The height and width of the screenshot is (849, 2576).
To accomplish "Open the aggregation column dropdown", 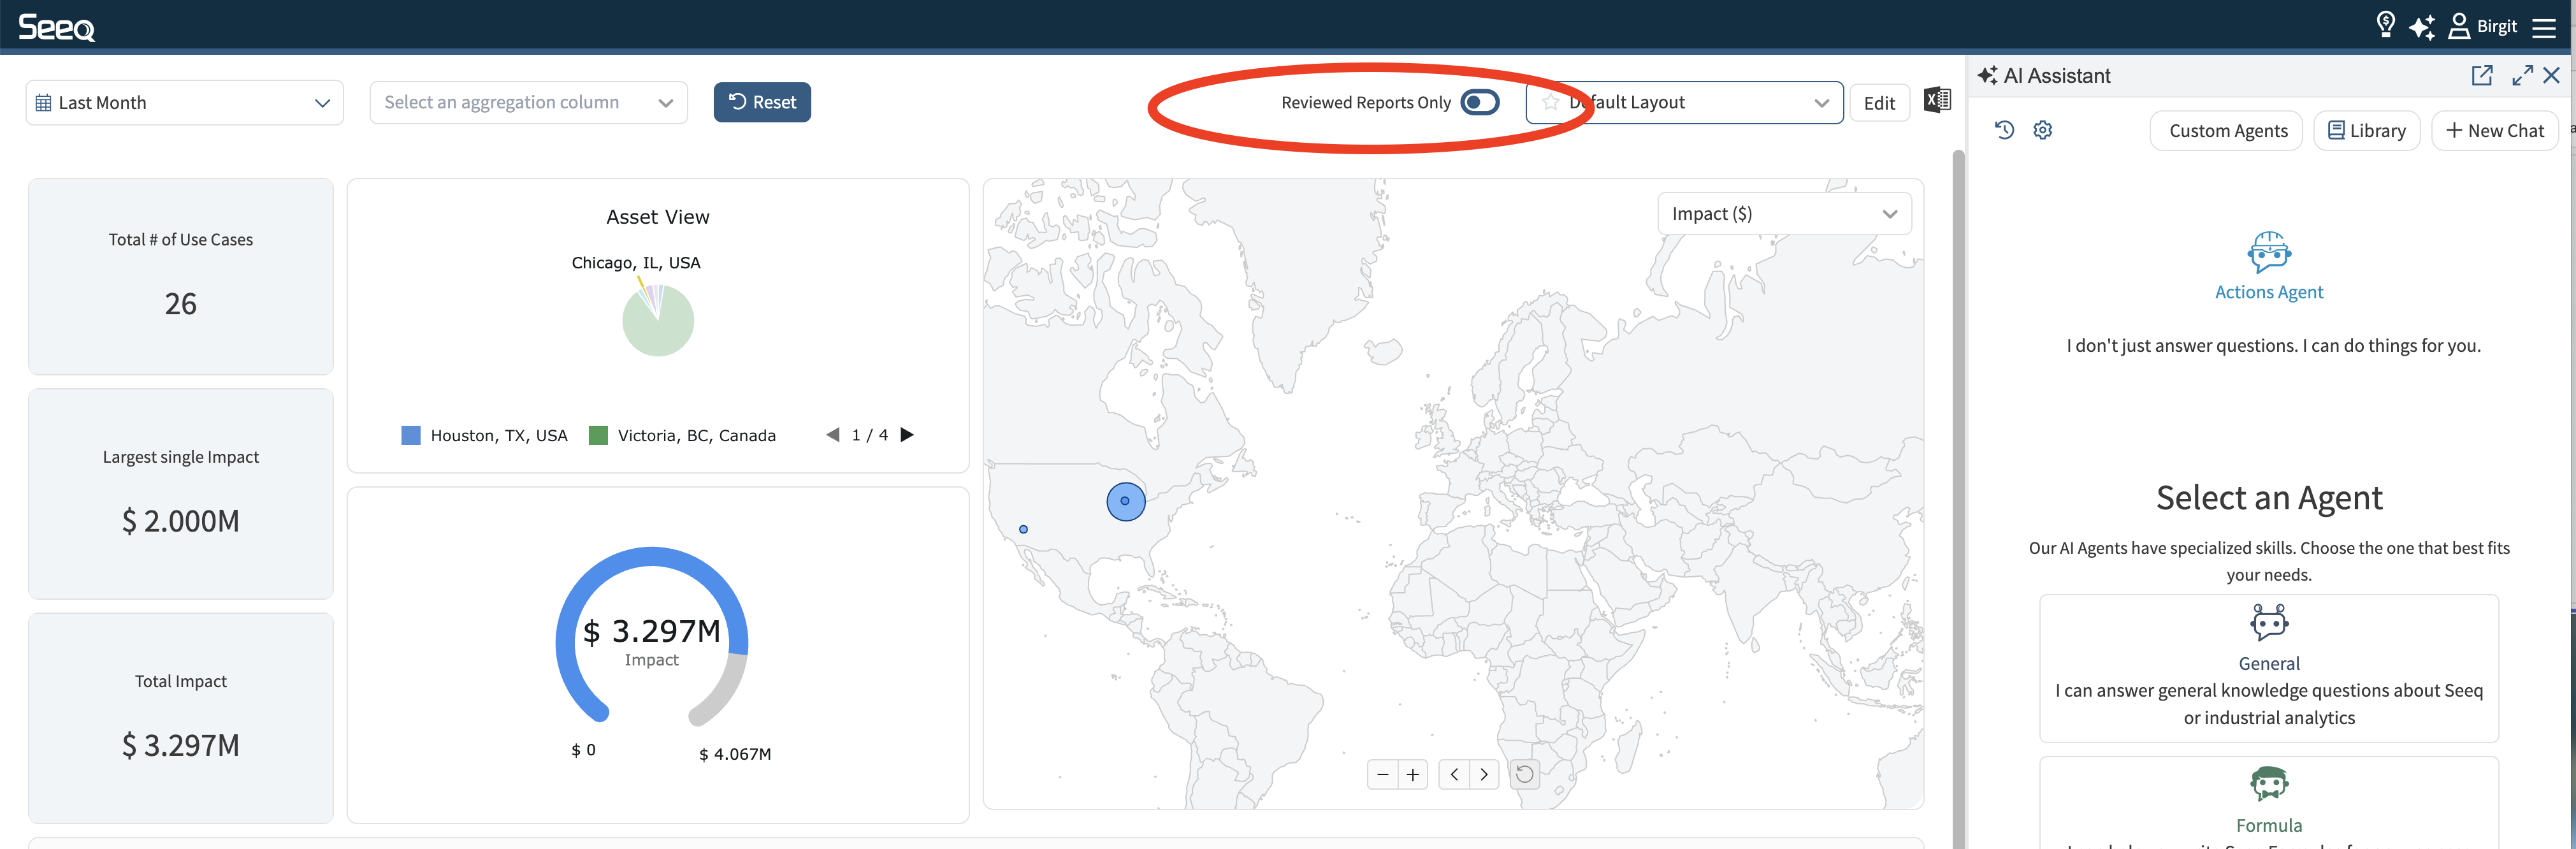I will point(528,103).
